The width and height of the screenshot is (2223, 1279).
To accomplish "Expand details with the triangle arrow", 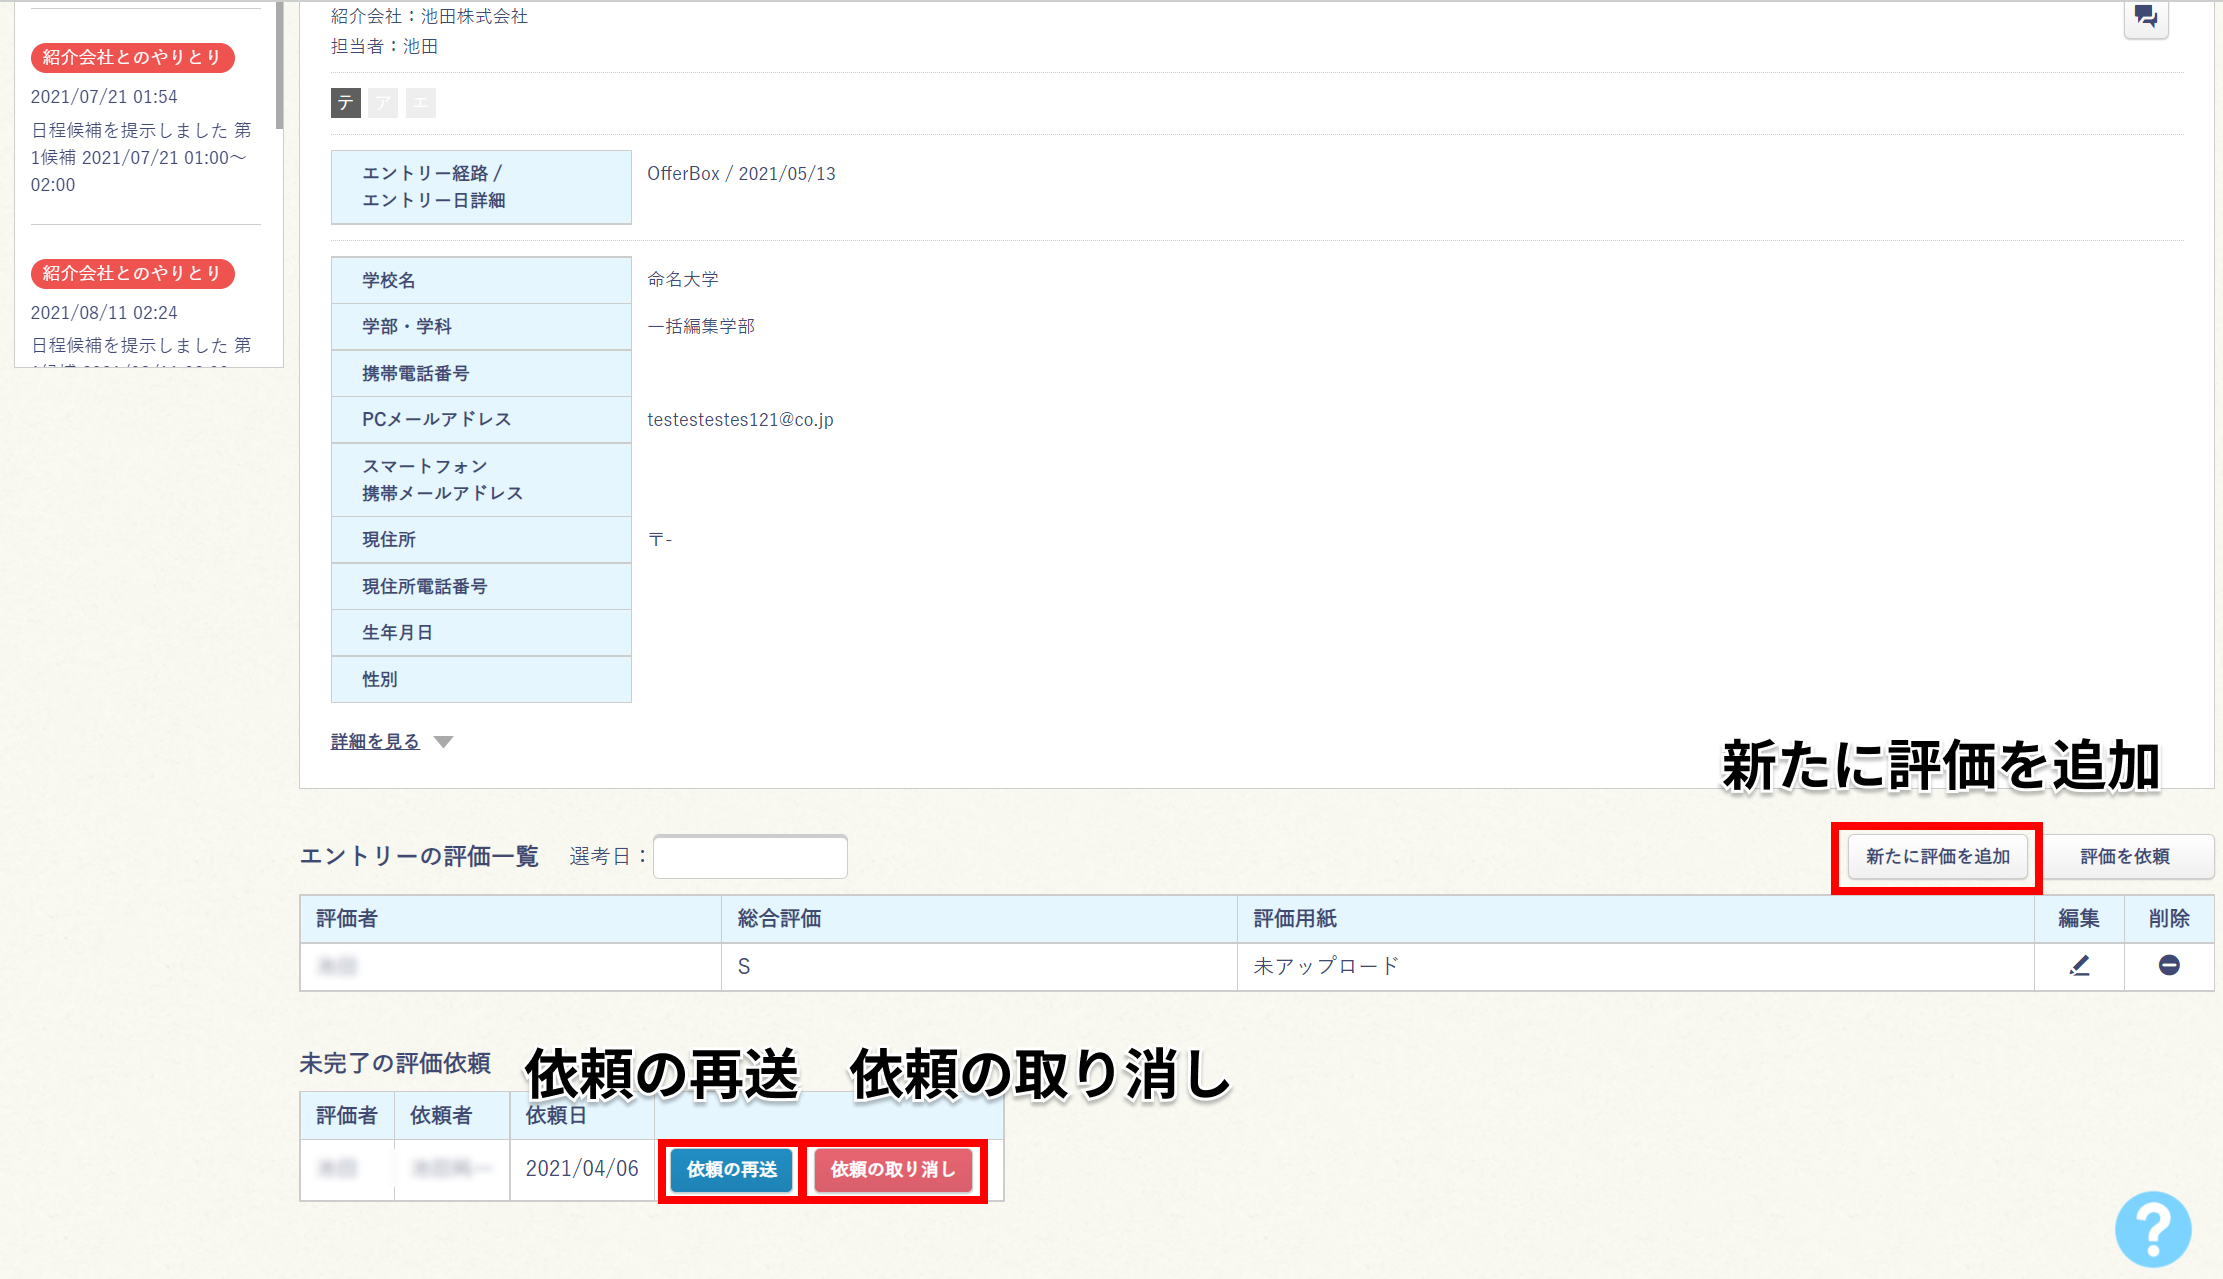I will pos(444,742).
